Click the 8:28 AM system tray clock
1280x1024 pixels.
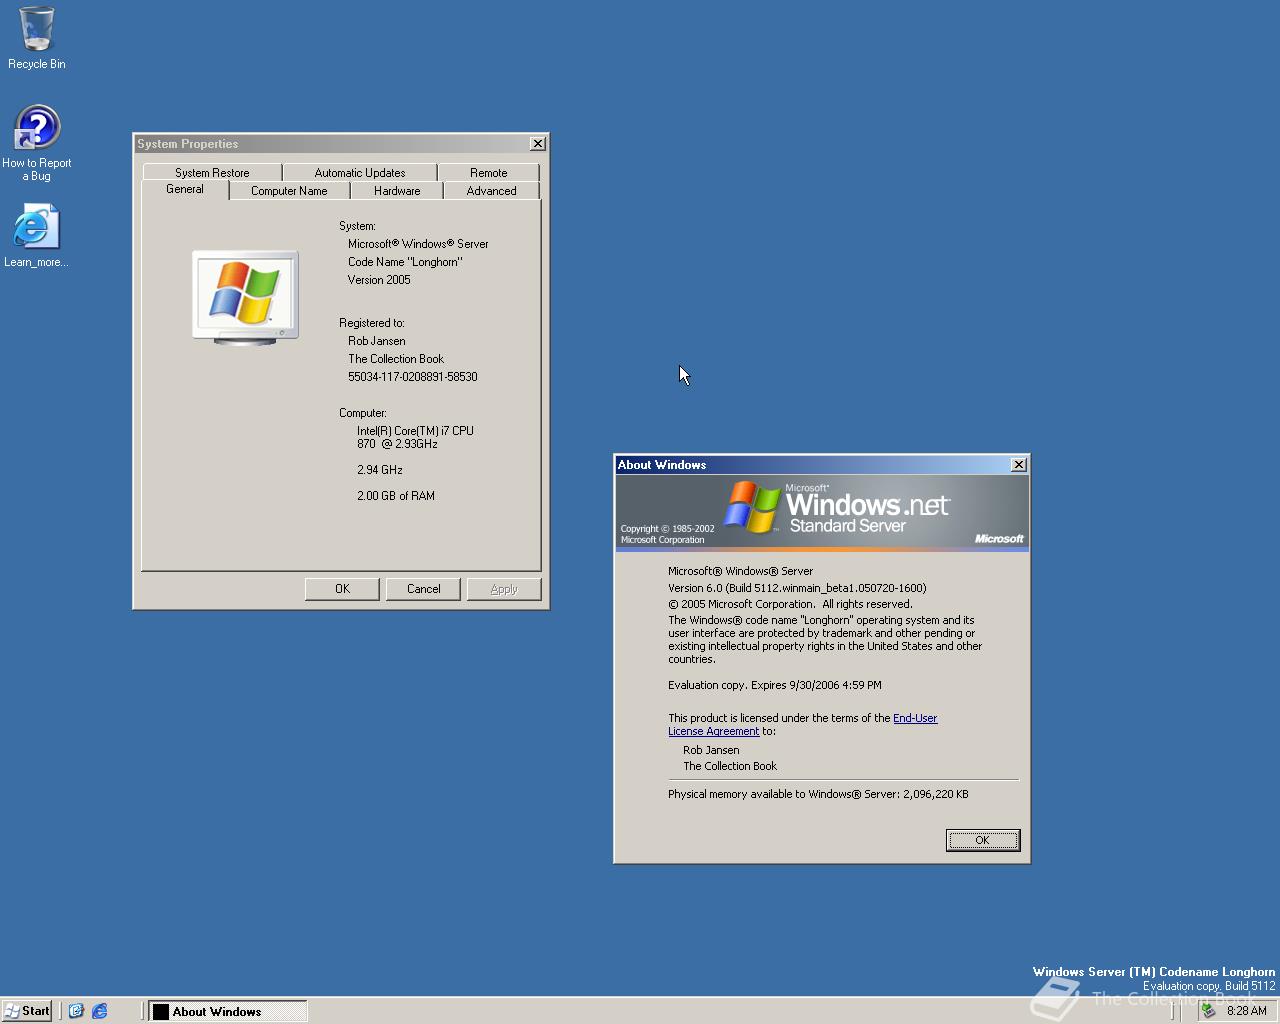point(1246,1011)
